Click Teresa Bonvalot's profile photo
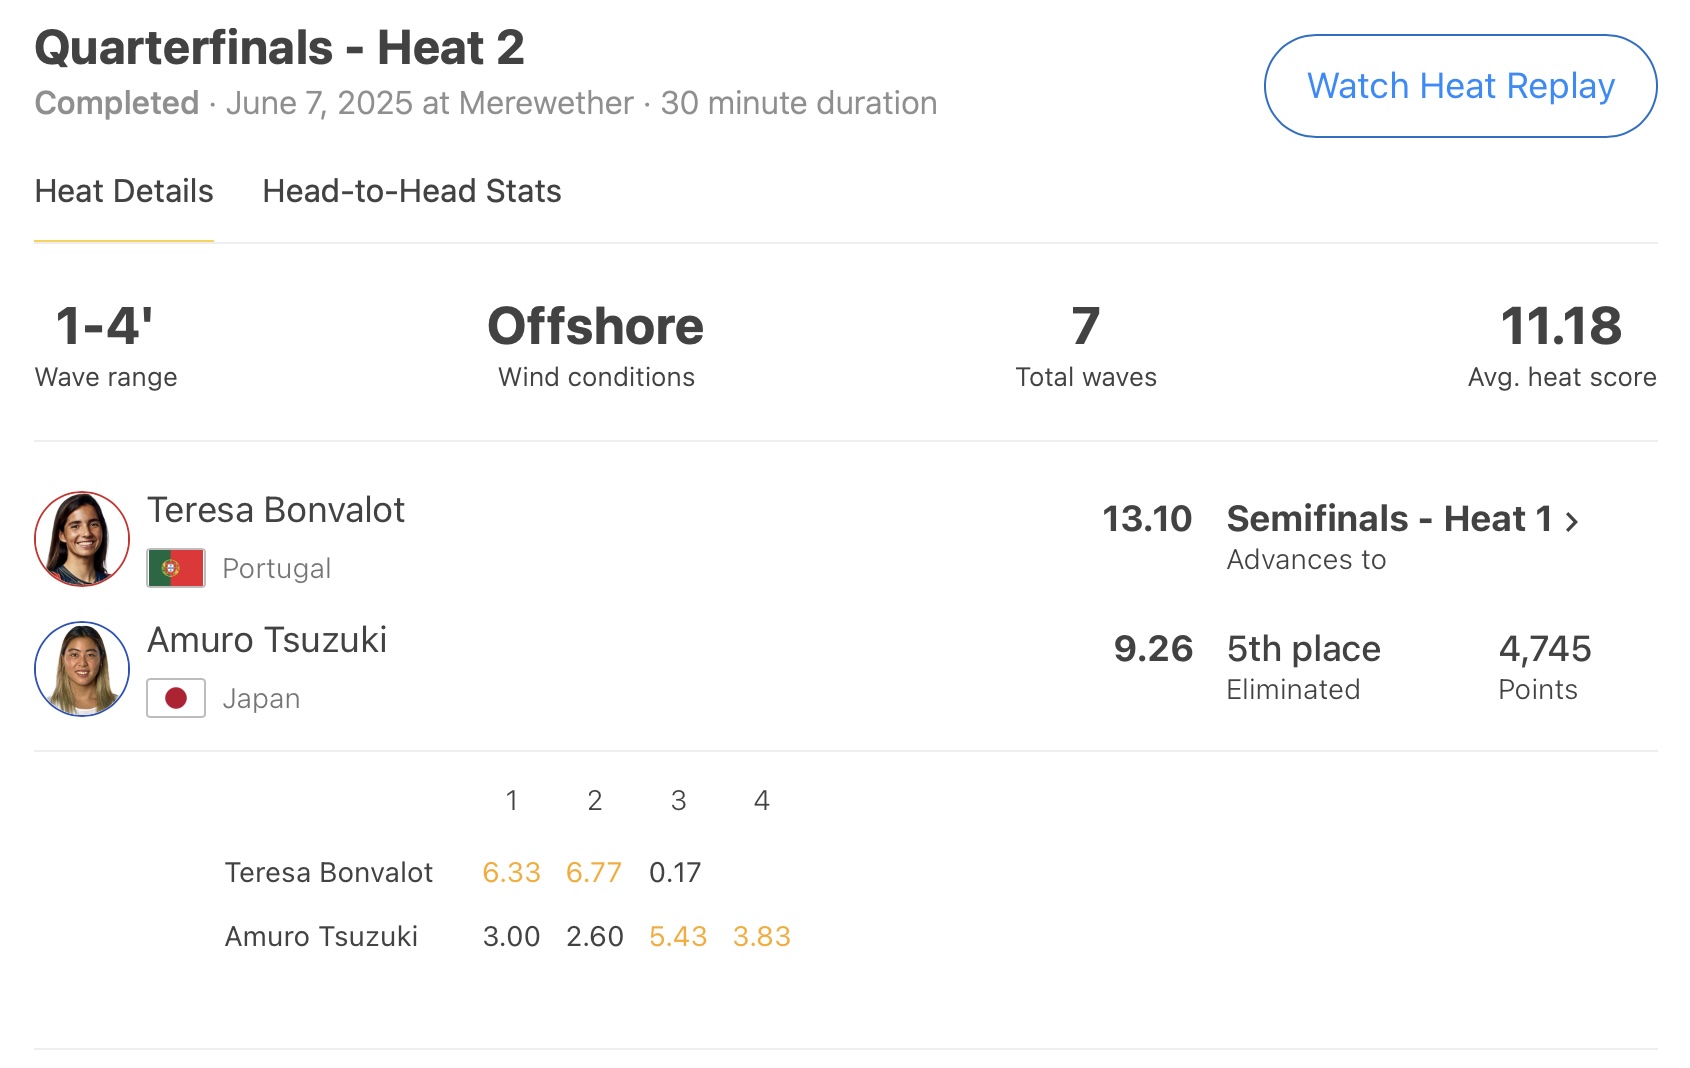The height and width of the screenshot is (1068, 1690). pyautogui.click(x=82, y=539)
